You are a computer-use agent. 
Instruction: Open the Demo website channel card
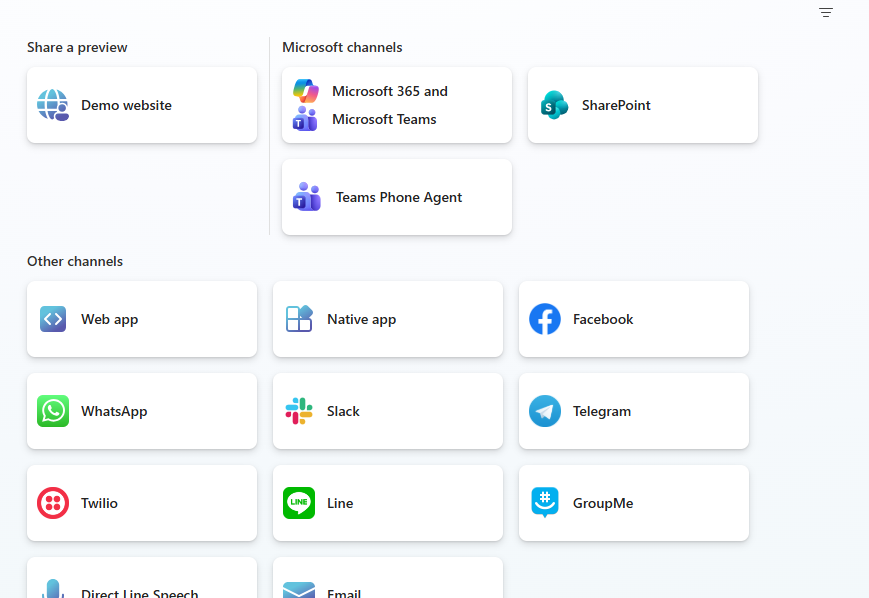coord(142,105)
